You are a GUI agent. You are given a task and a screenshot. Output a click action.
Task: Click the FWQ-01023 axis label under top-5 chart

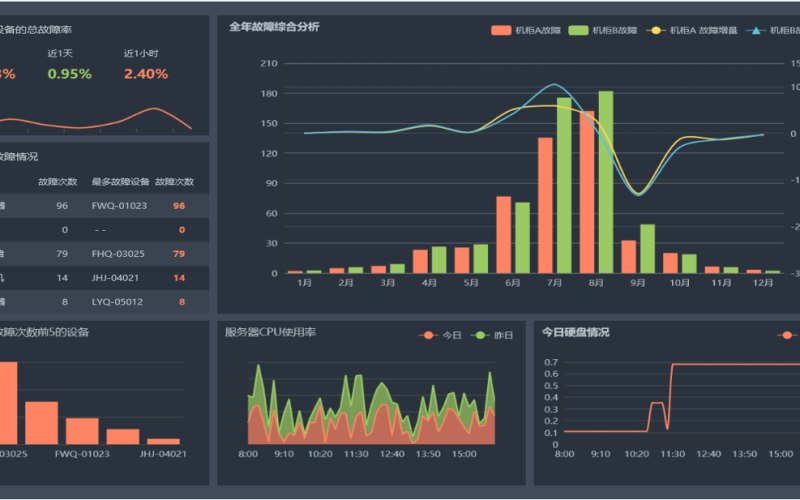click(x=82, y=454)
